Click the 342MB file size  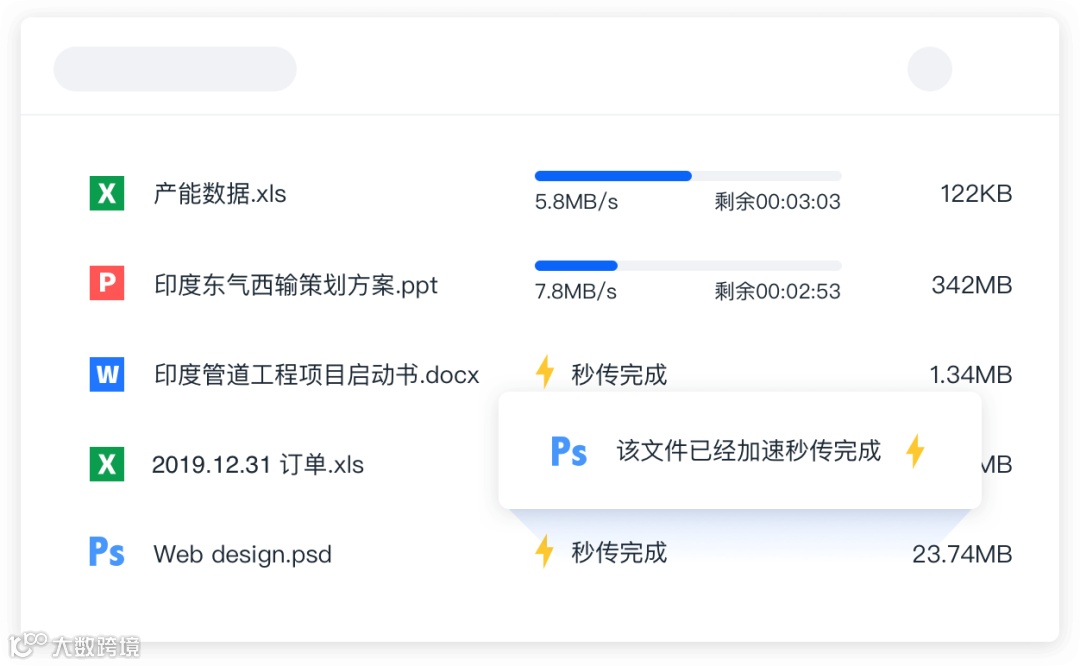click(972, 284)
